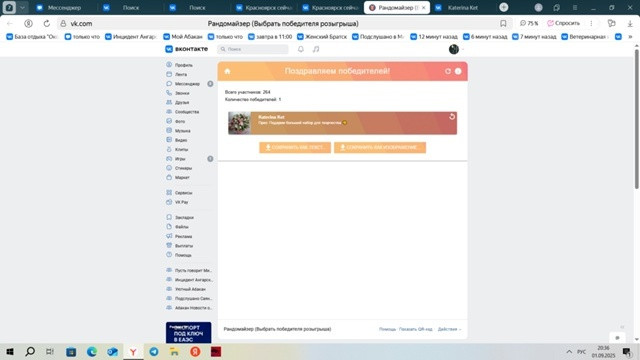Open the Пусть говорит community shortcut

click(189, 270)
